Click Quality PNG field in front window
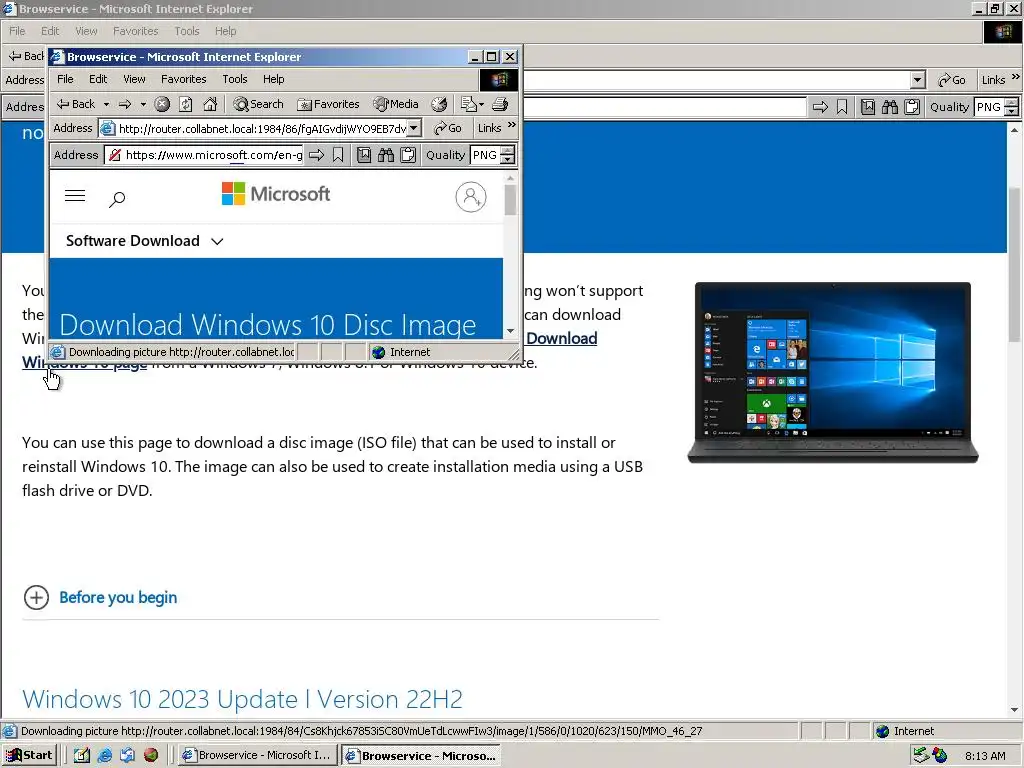The image size is (1024, 768). tap(485, 155)
